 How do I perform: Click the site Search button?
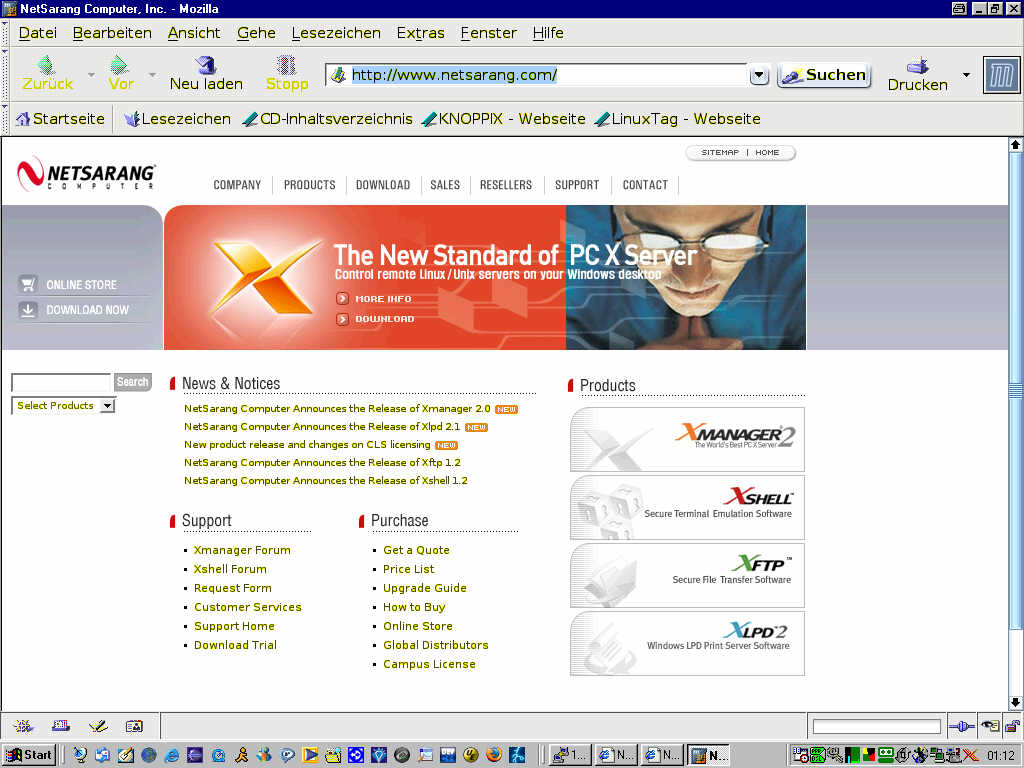(133, 382)
